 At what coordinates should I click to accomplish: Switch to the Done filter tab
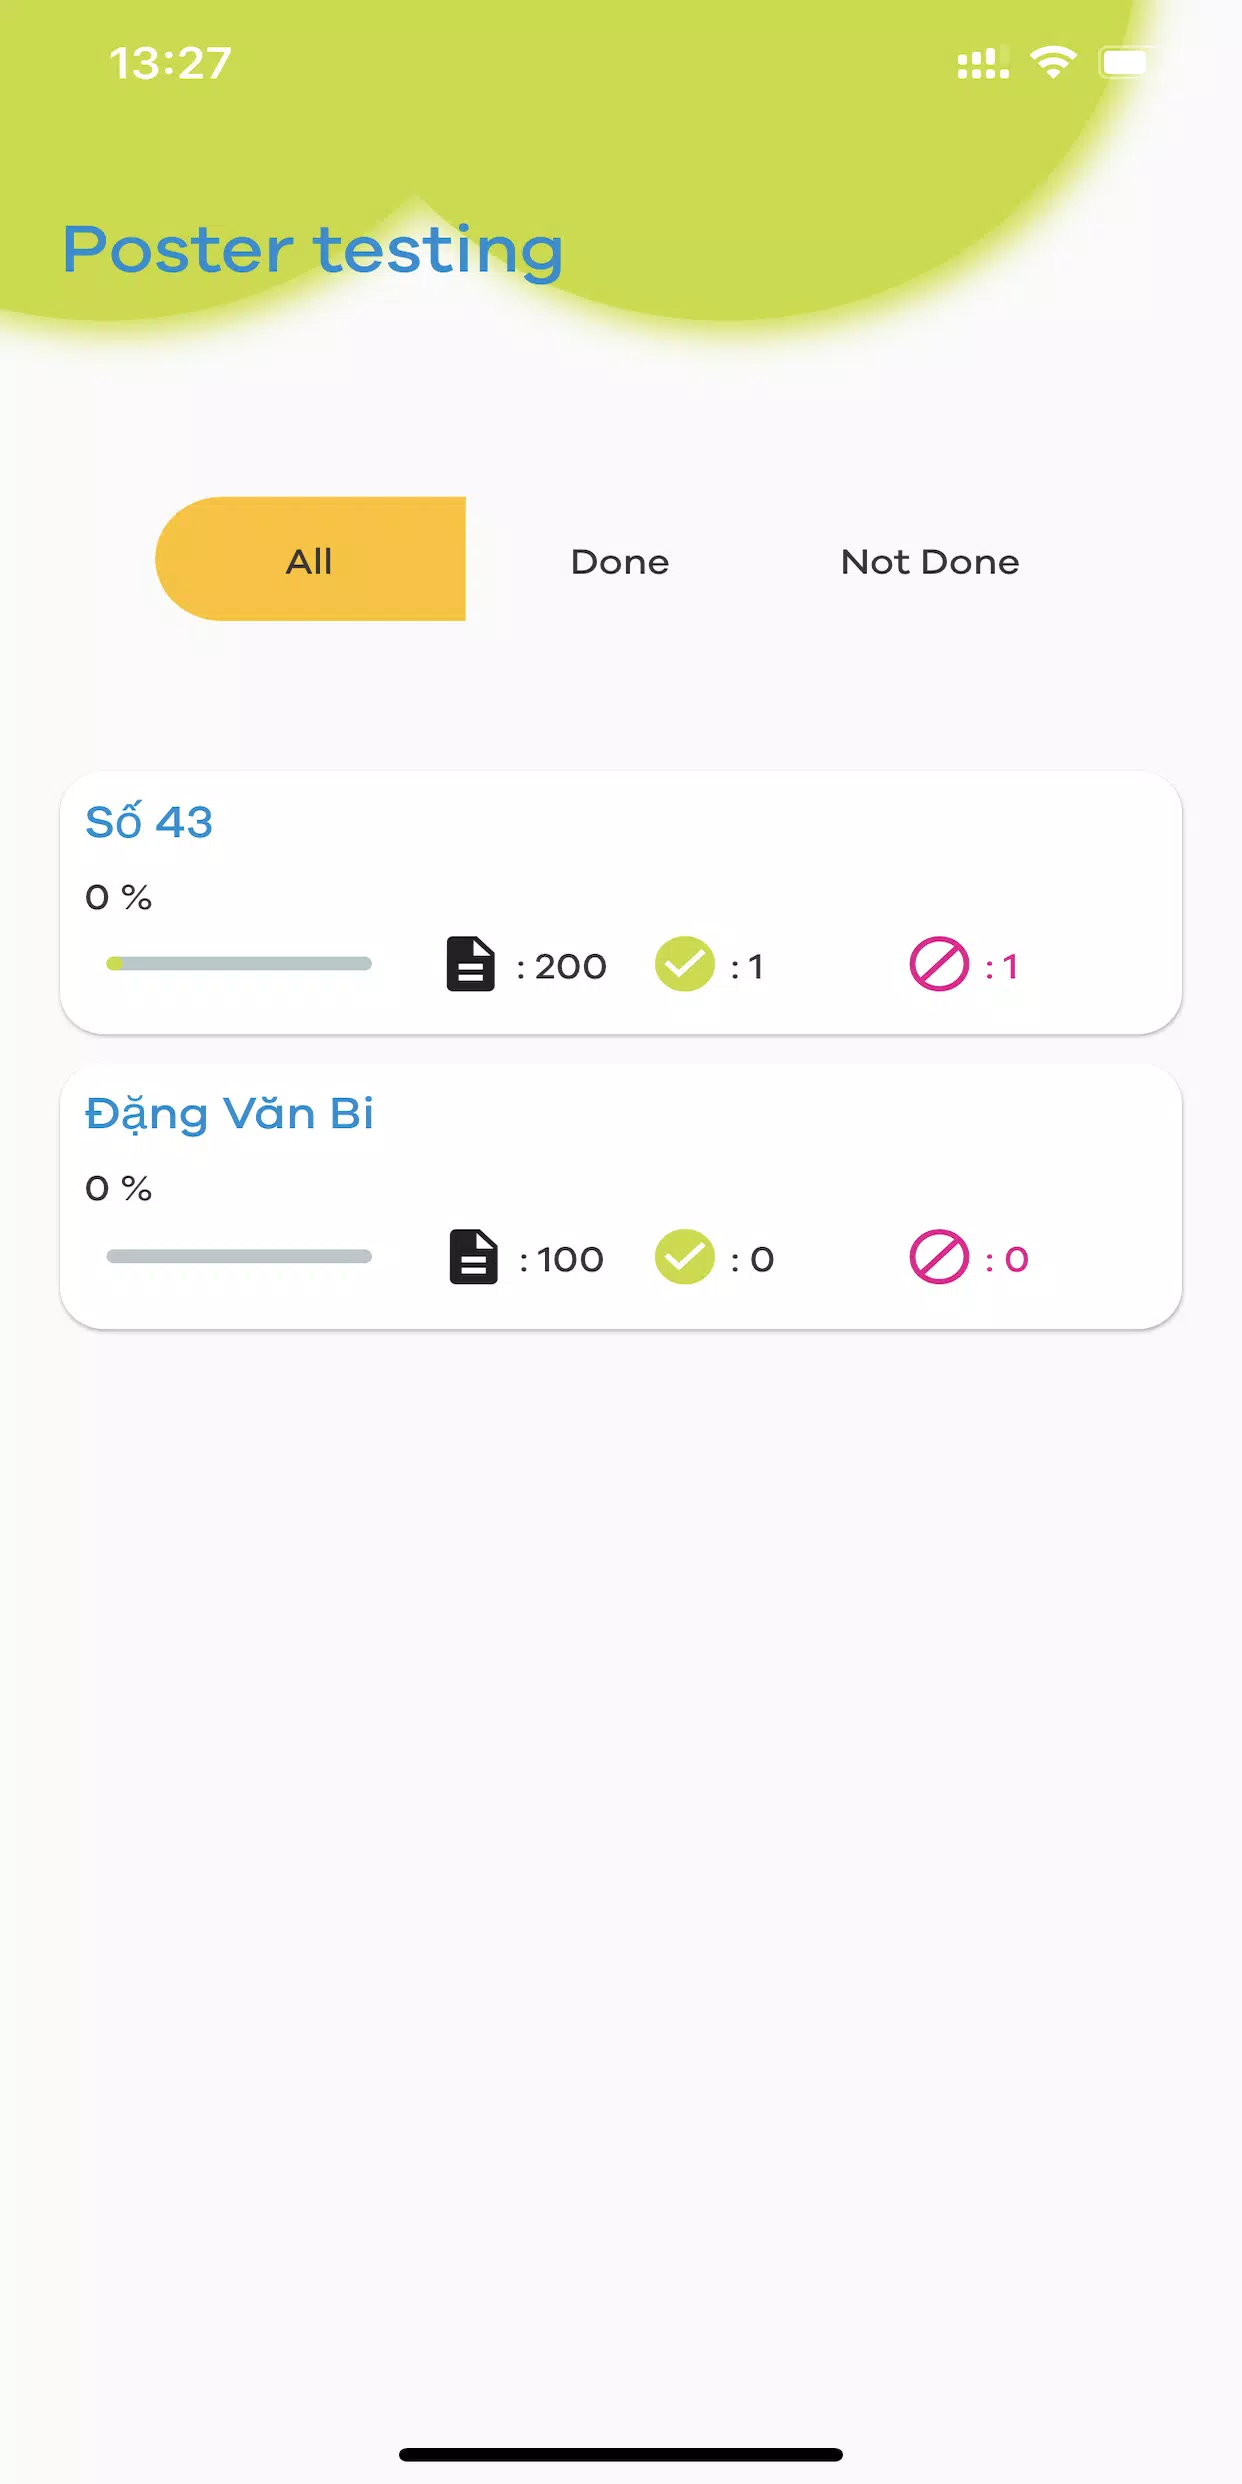pos(620,561)
